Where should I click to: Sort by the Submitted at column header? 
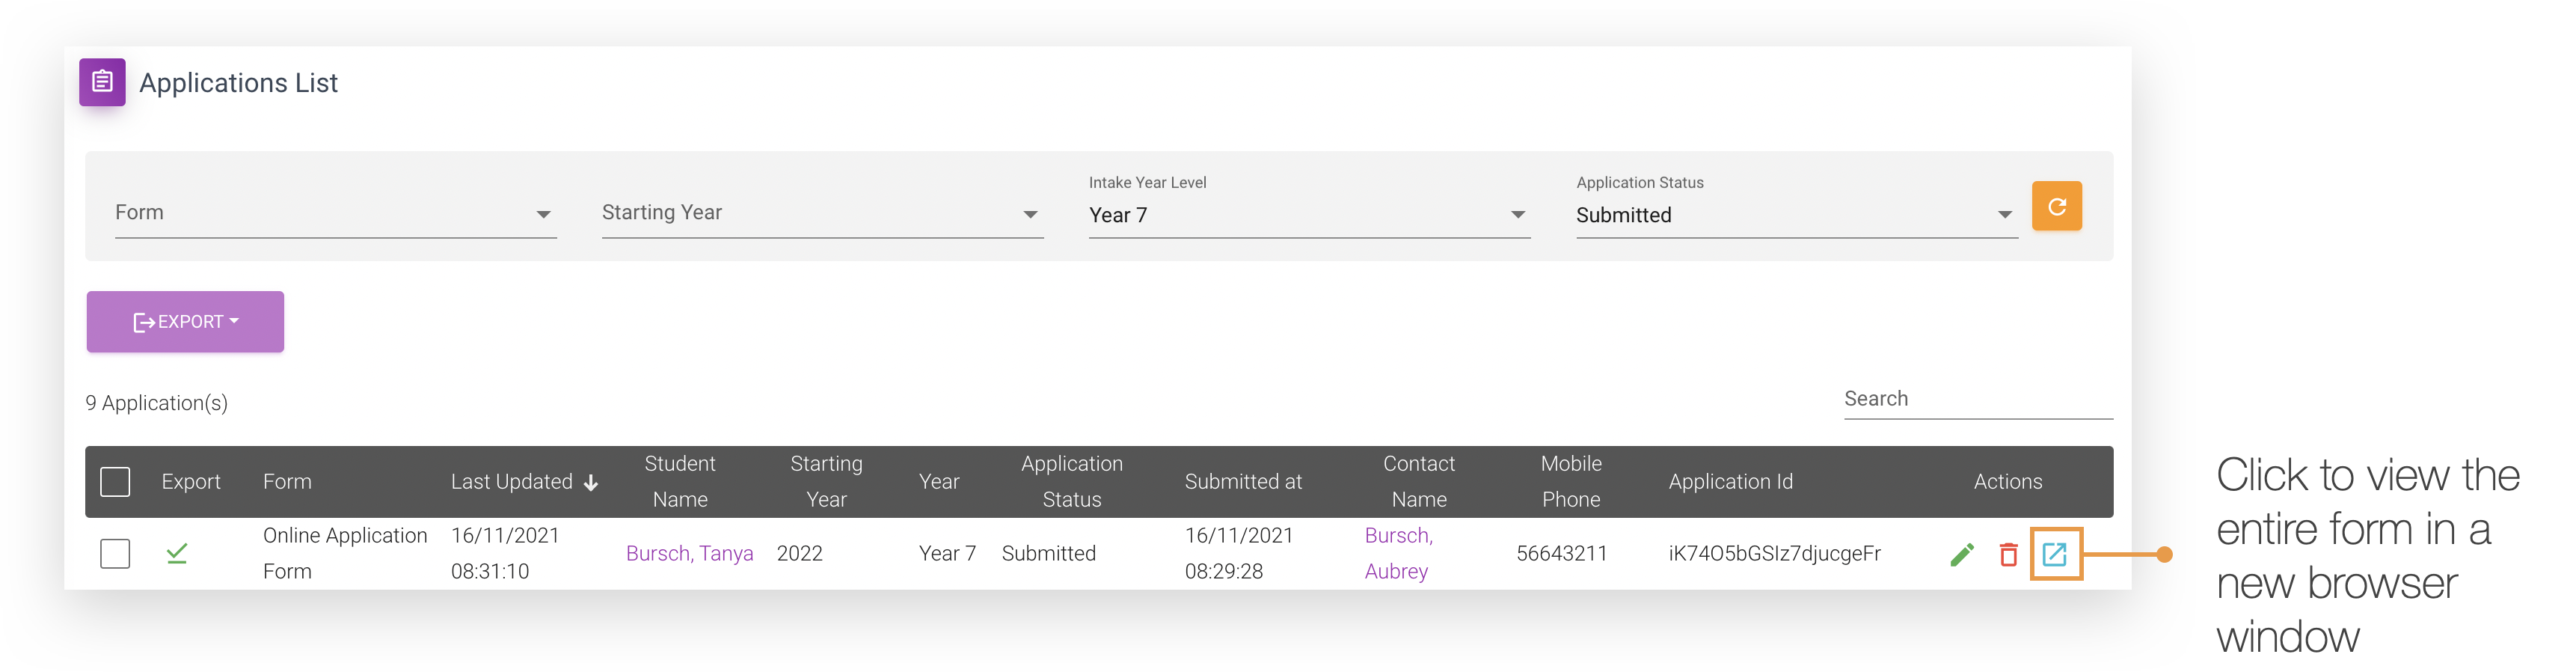point(1243,482)
